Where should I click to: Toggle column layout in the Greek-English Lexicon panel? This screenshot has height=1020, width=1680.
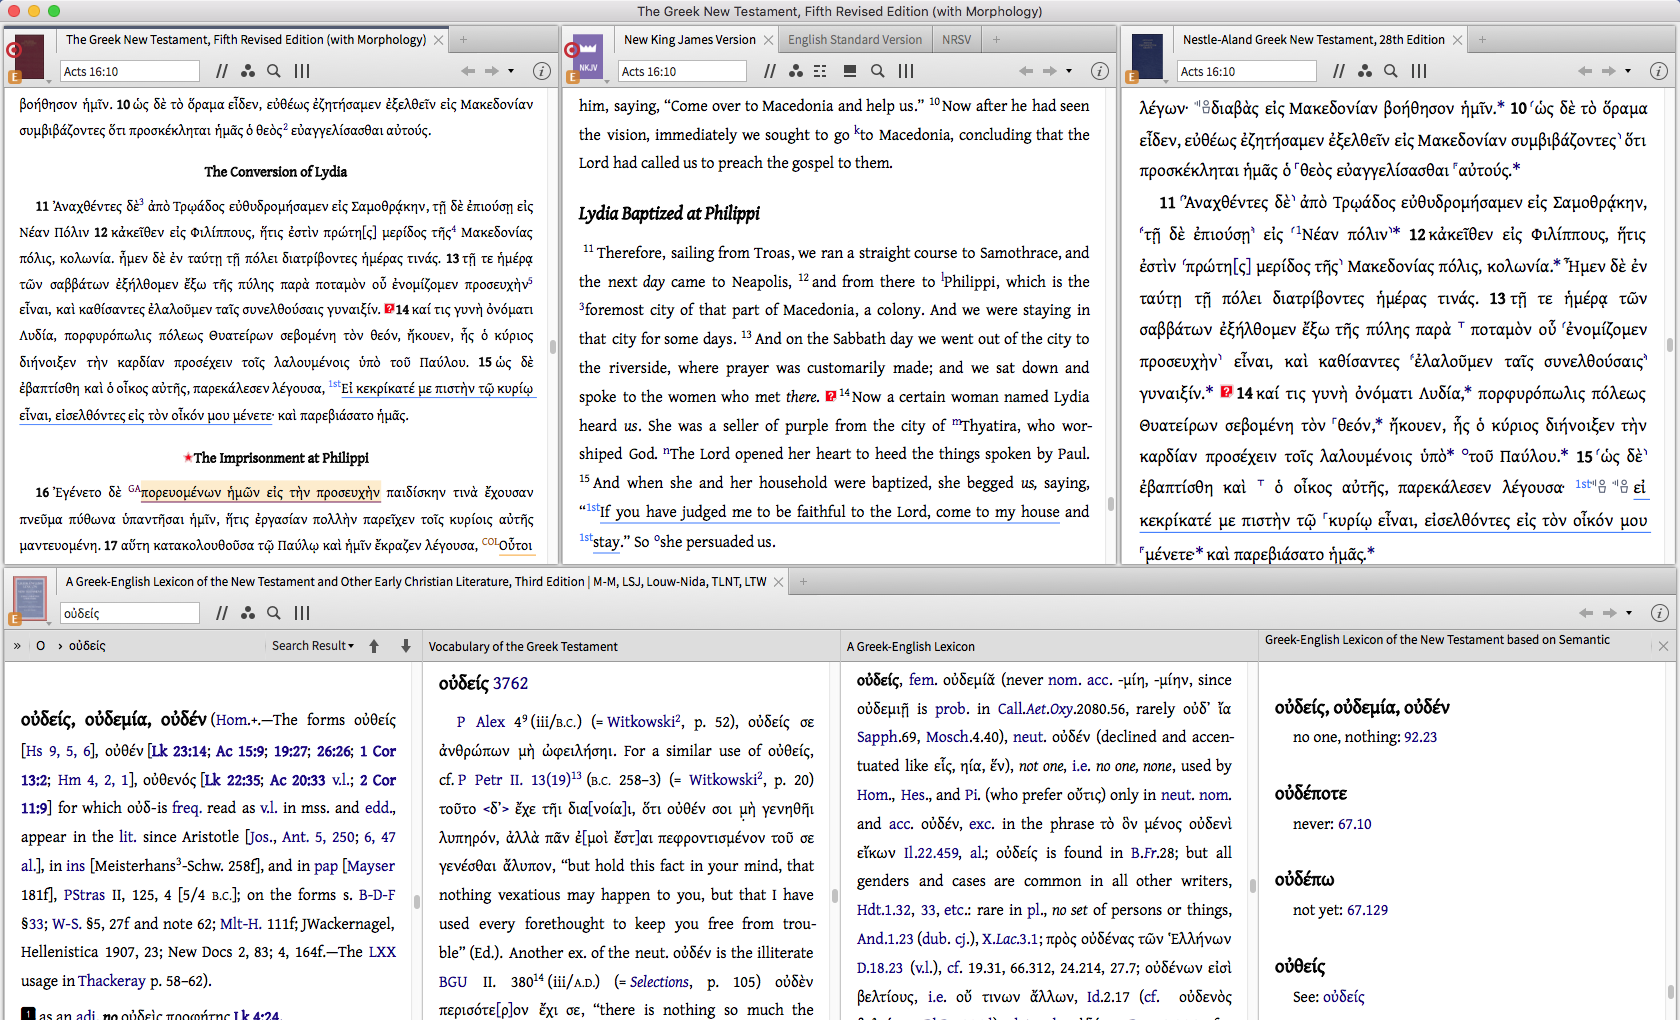(302, 613)
